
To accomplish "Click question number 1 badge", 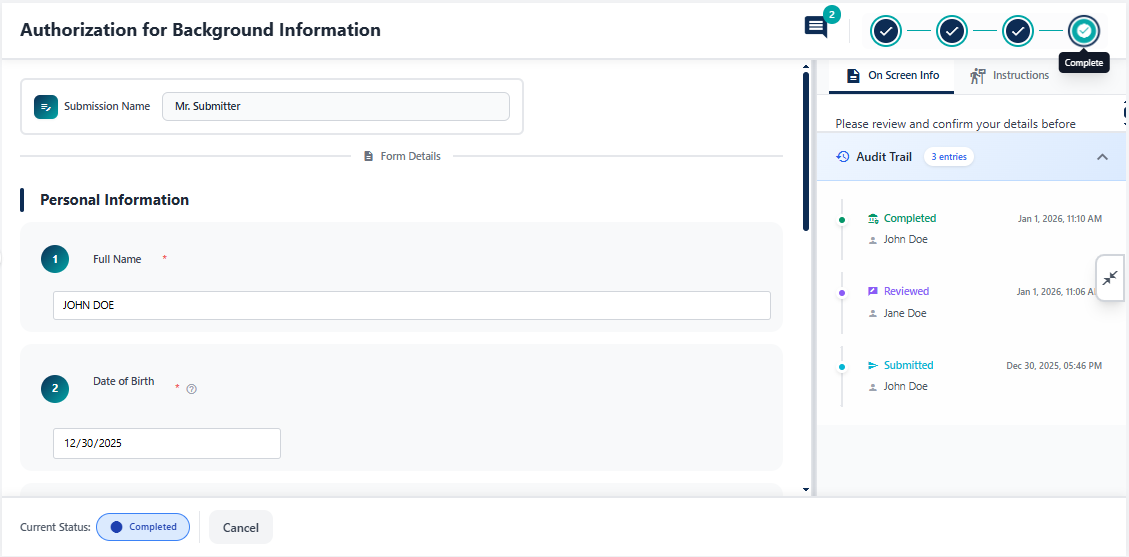I will pos(55,259).
